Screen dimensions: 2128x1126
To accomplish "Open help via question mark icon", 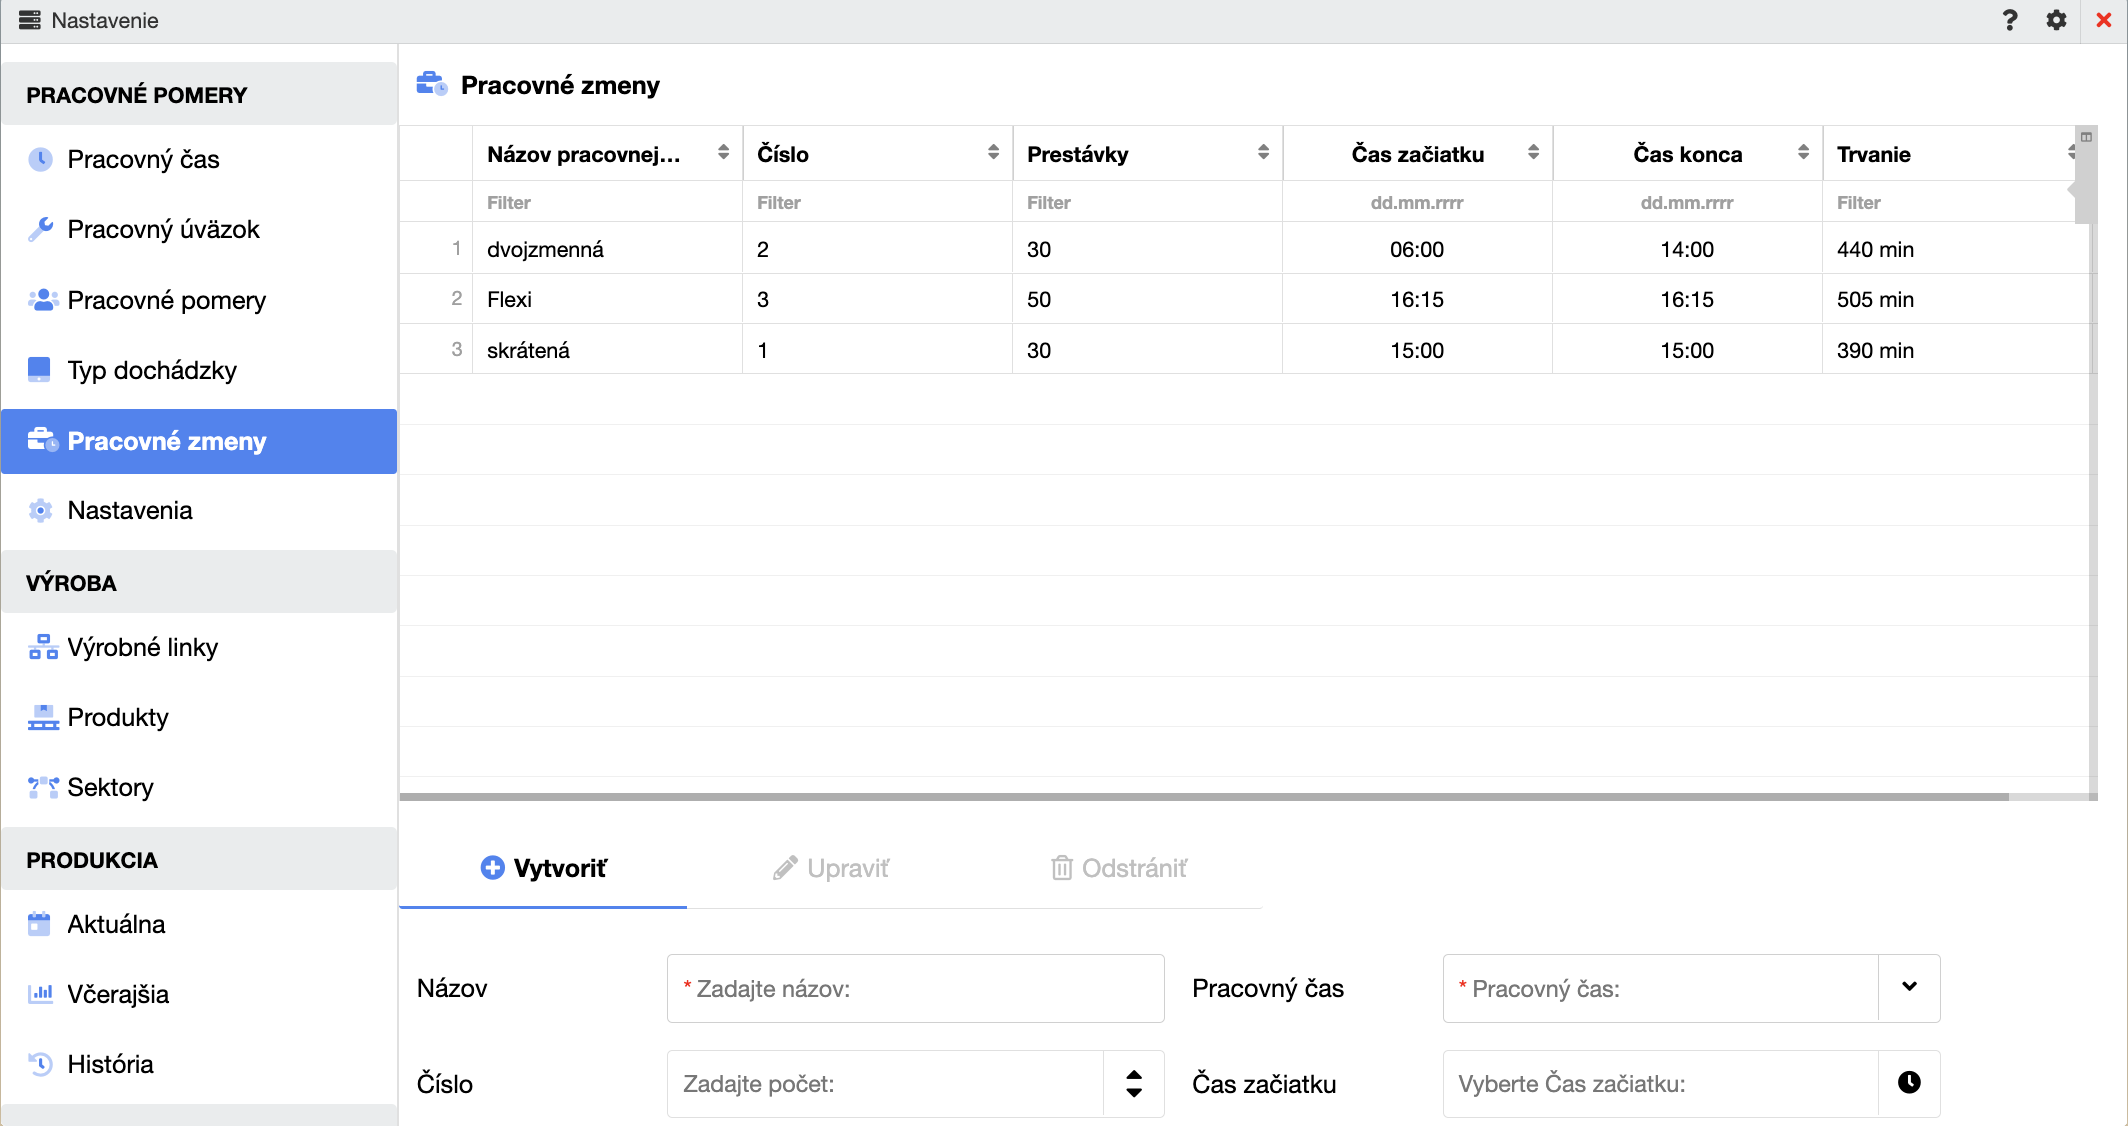I will (2009, 20).
